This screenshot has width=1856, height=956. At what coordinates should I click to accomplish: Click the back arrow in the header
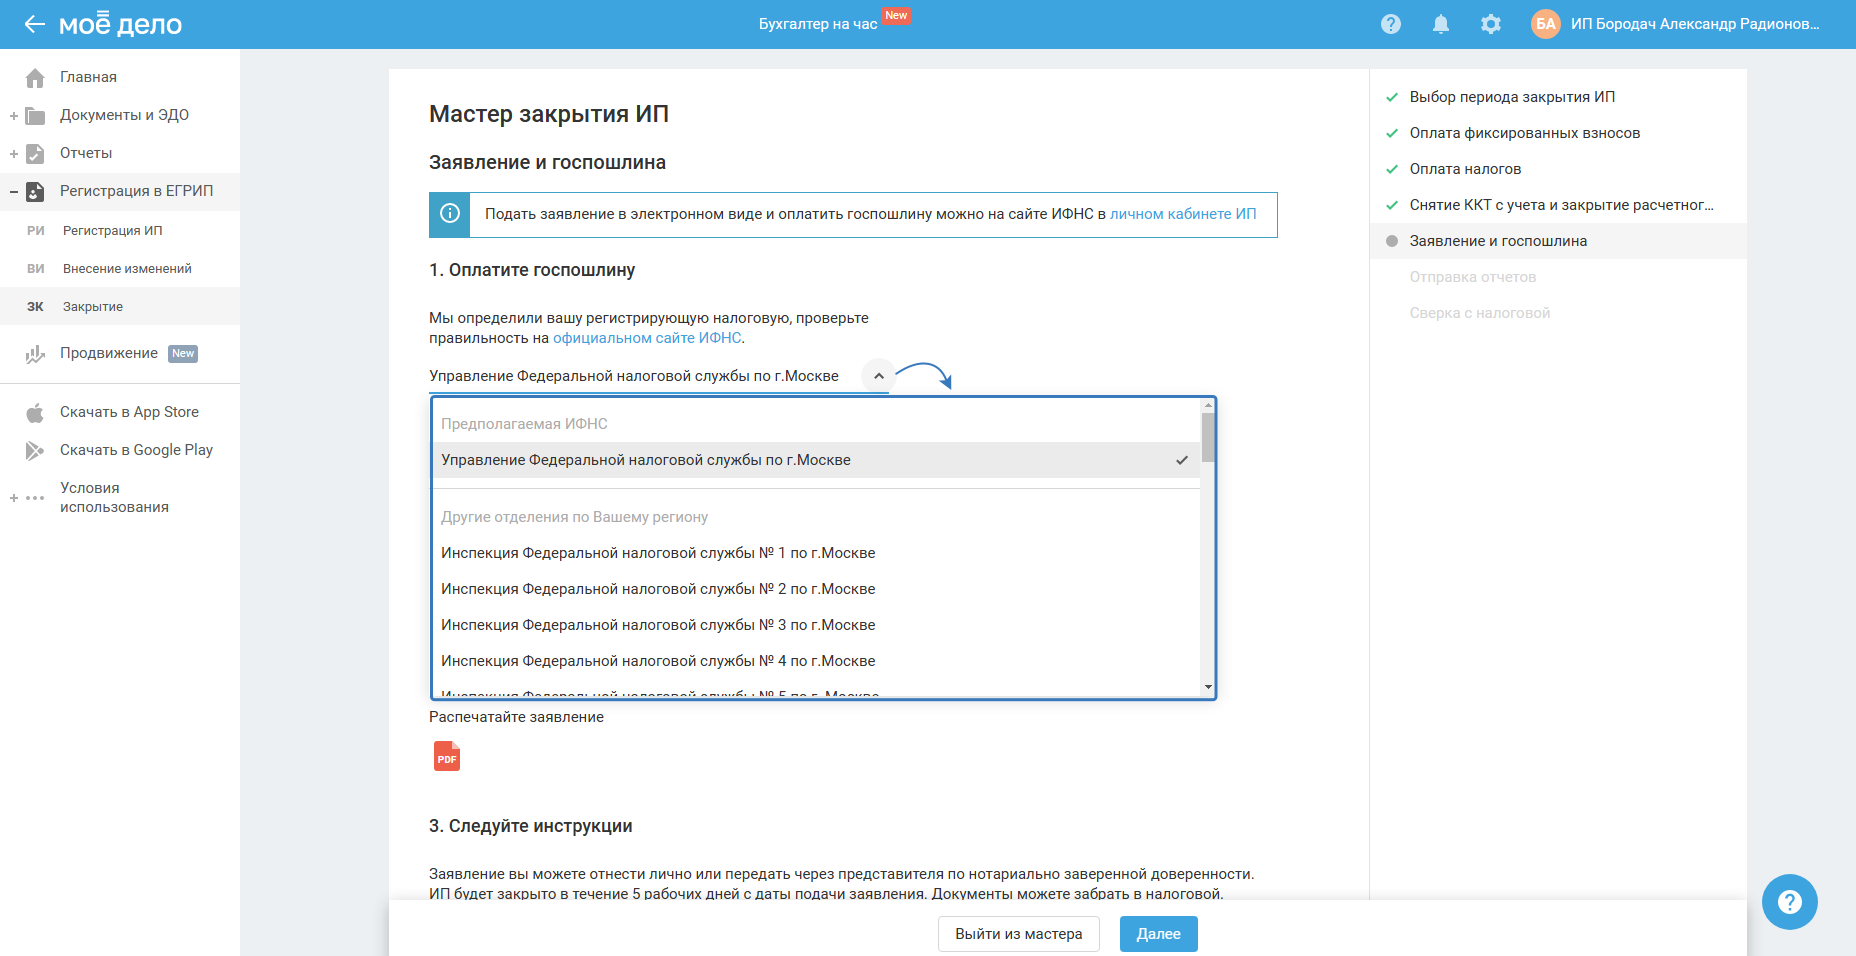(x=35, y=24)
